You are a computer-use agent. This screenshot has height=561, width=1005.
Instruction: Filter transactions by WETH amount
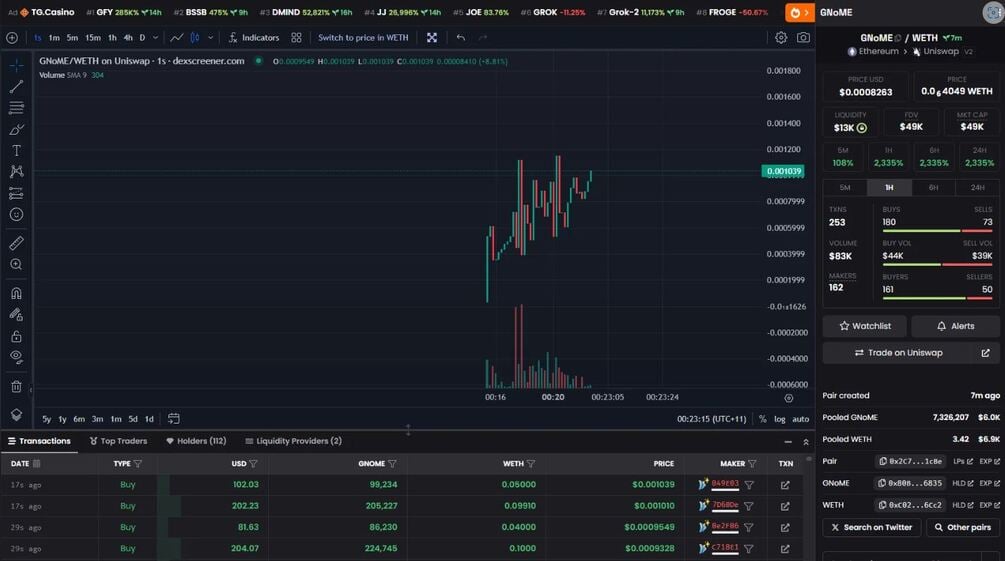click(531, 464)
